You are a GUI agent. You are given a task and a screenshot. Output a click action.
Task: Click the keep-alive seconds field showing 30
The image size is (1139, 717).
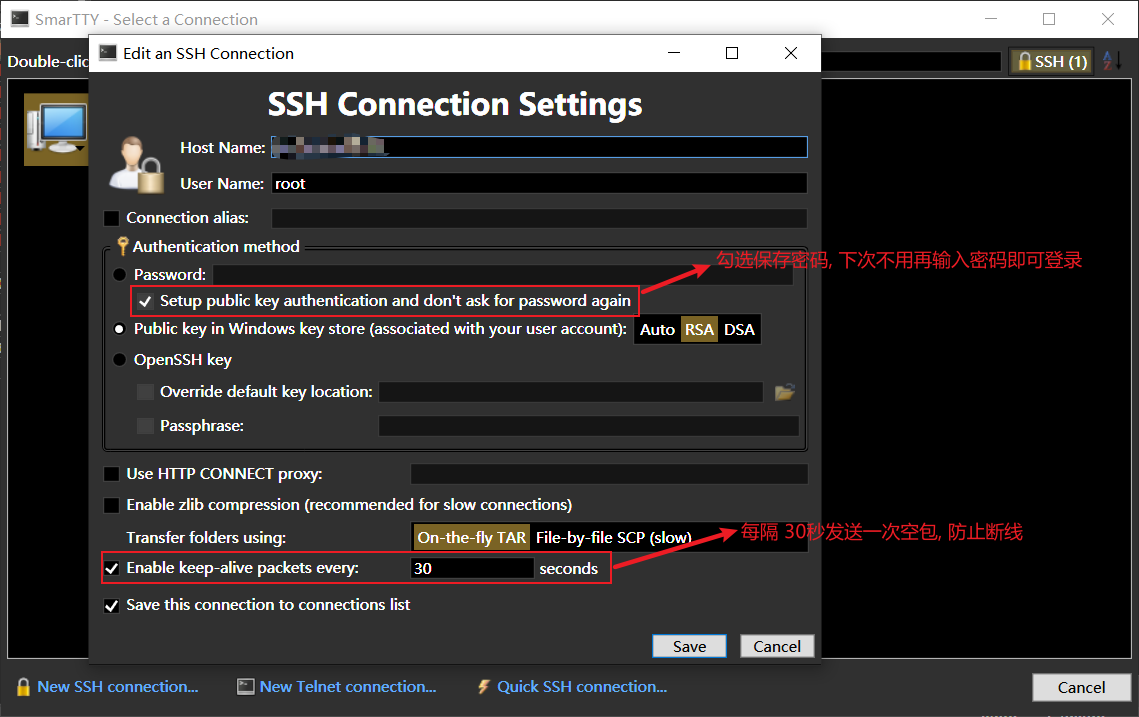[x=472, y=568]
